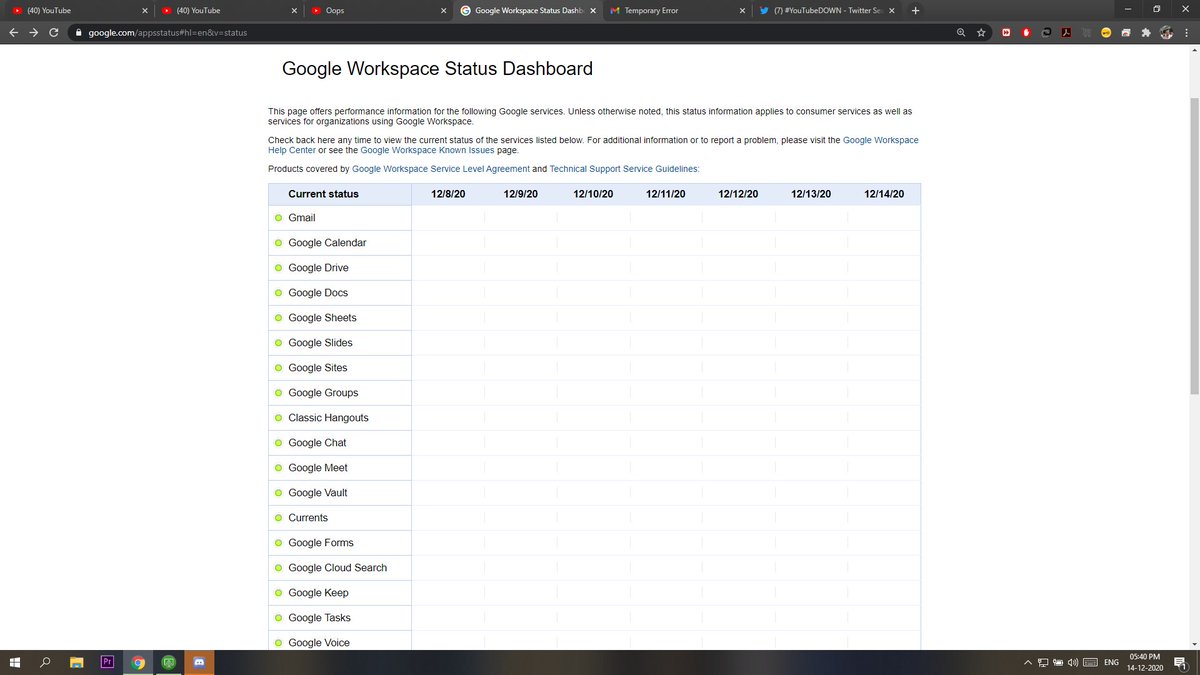The height and width of the screenshot is (675, 1200).
Task: Click the page vertical scrollbar
Action: pos(1194,246)
